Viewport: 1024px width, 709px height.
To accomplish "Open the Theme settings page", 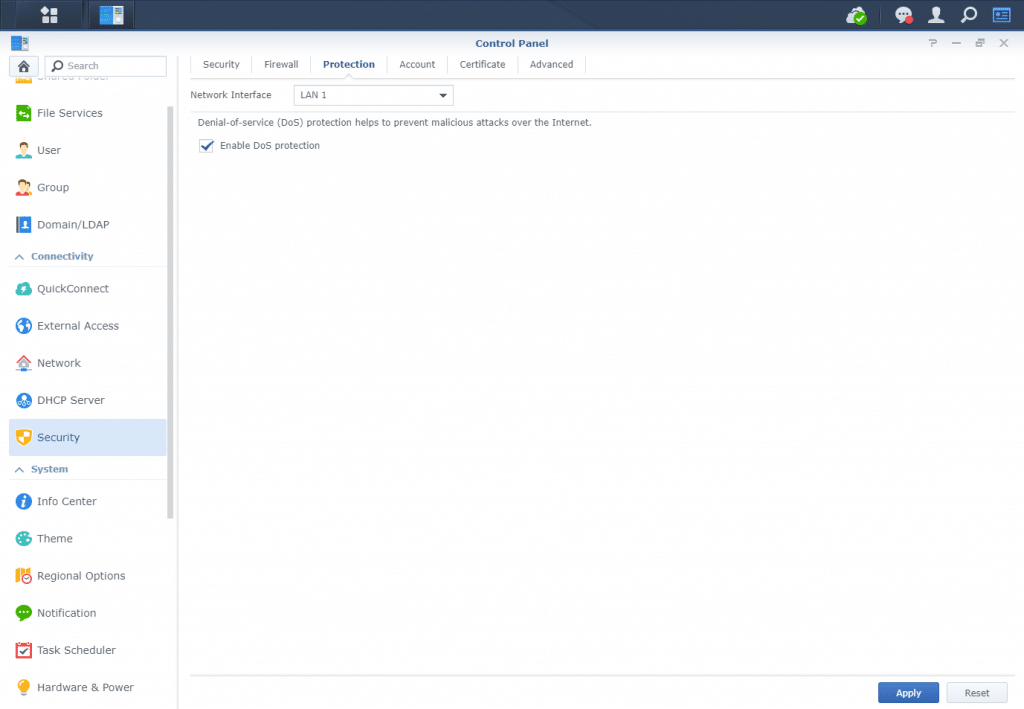I will coord(57,538).
